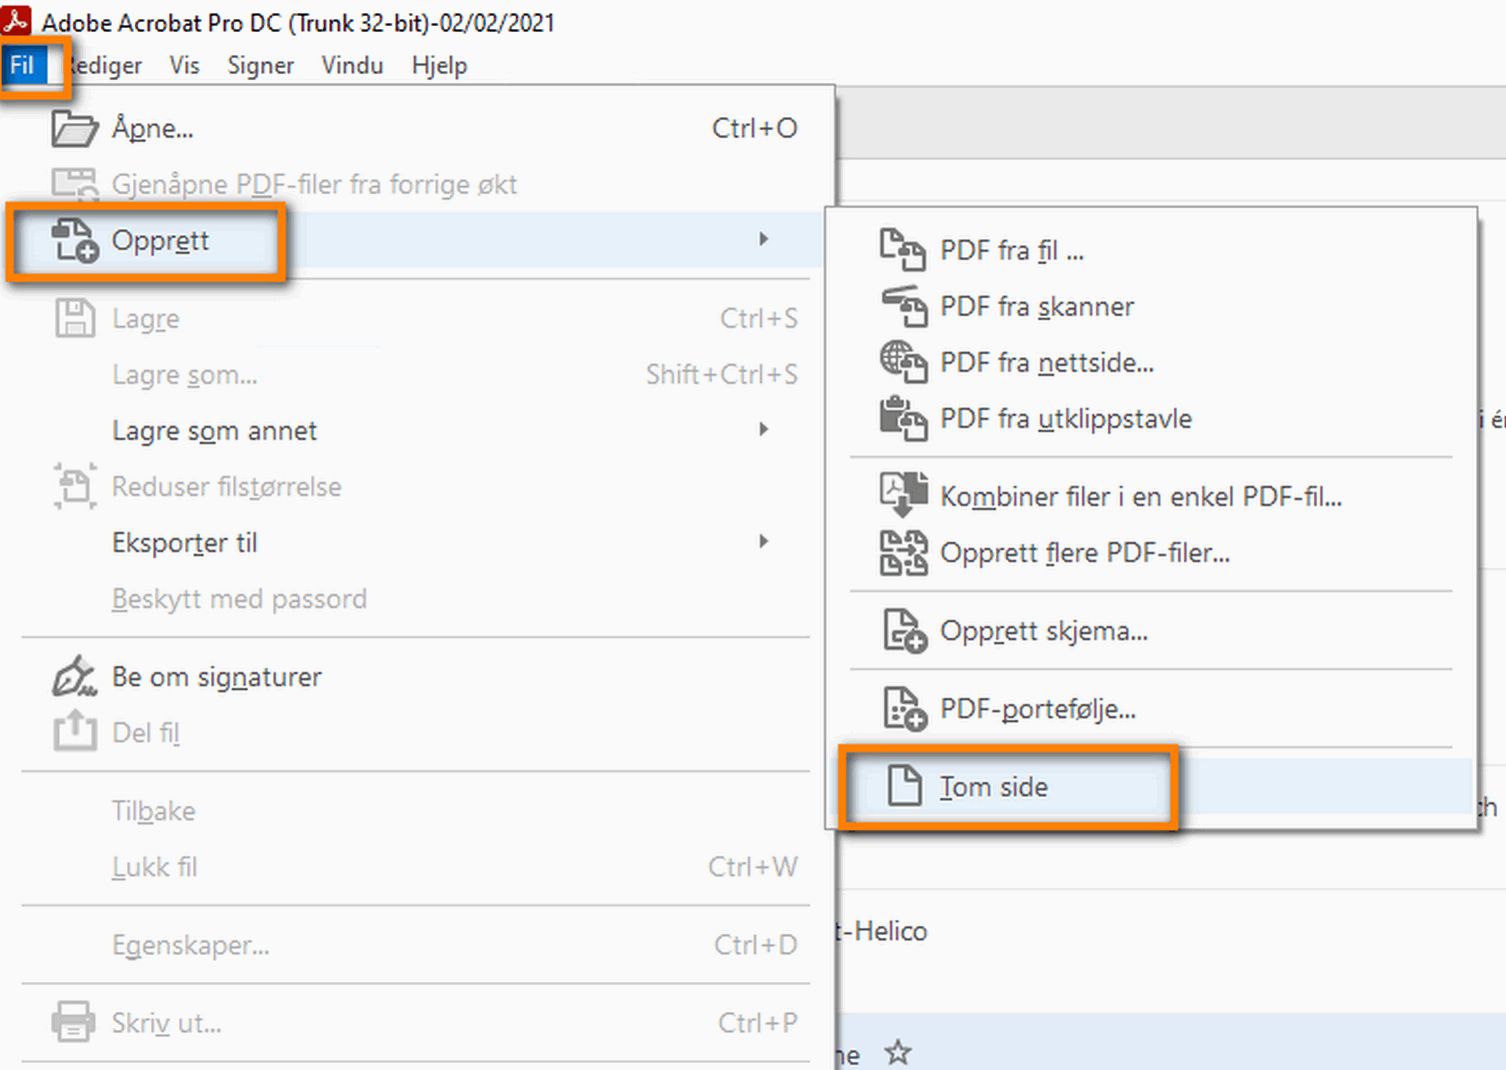Click the Be om signaturer pen icon
Viewport: 1506px width, 1070px height.
[74, 677]
